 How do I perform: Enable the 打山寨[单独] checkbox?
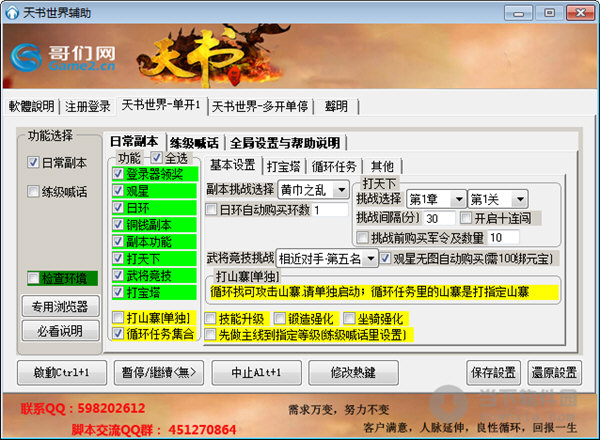tap(118, 317)
